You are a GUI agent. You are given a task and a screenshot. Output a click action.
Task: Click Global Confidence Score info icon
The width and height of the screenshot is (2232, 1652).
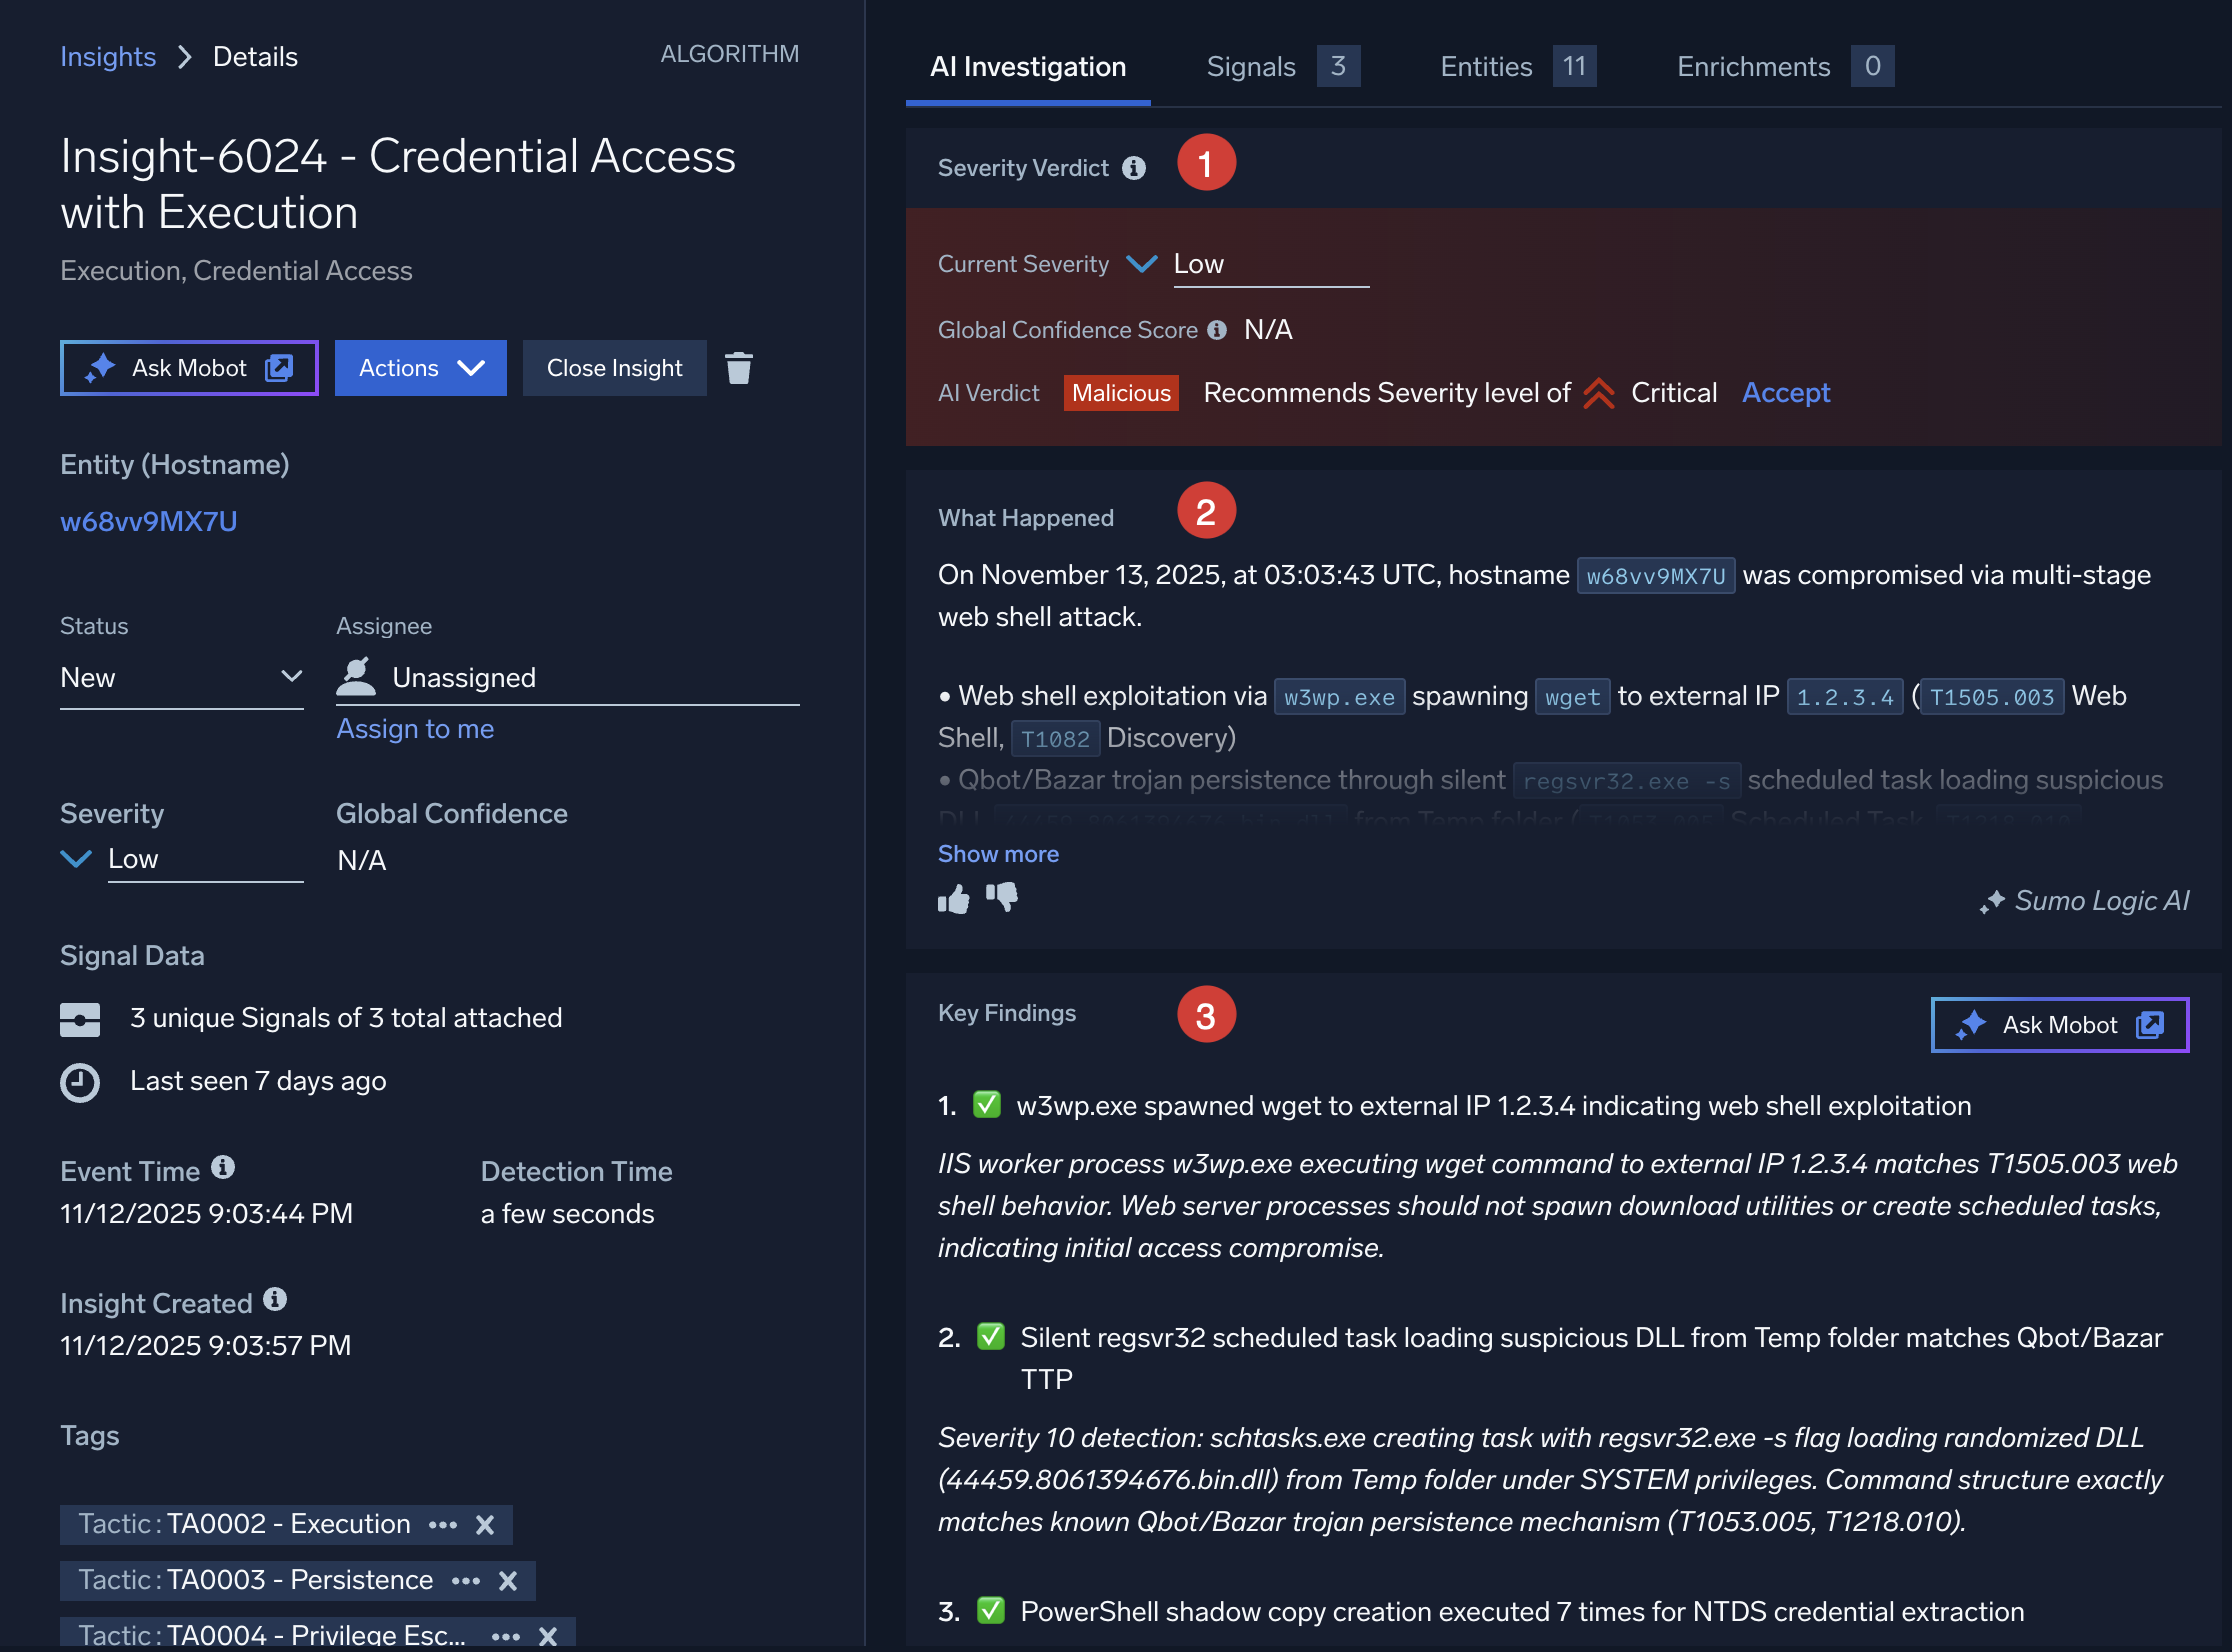[1217, 330]
